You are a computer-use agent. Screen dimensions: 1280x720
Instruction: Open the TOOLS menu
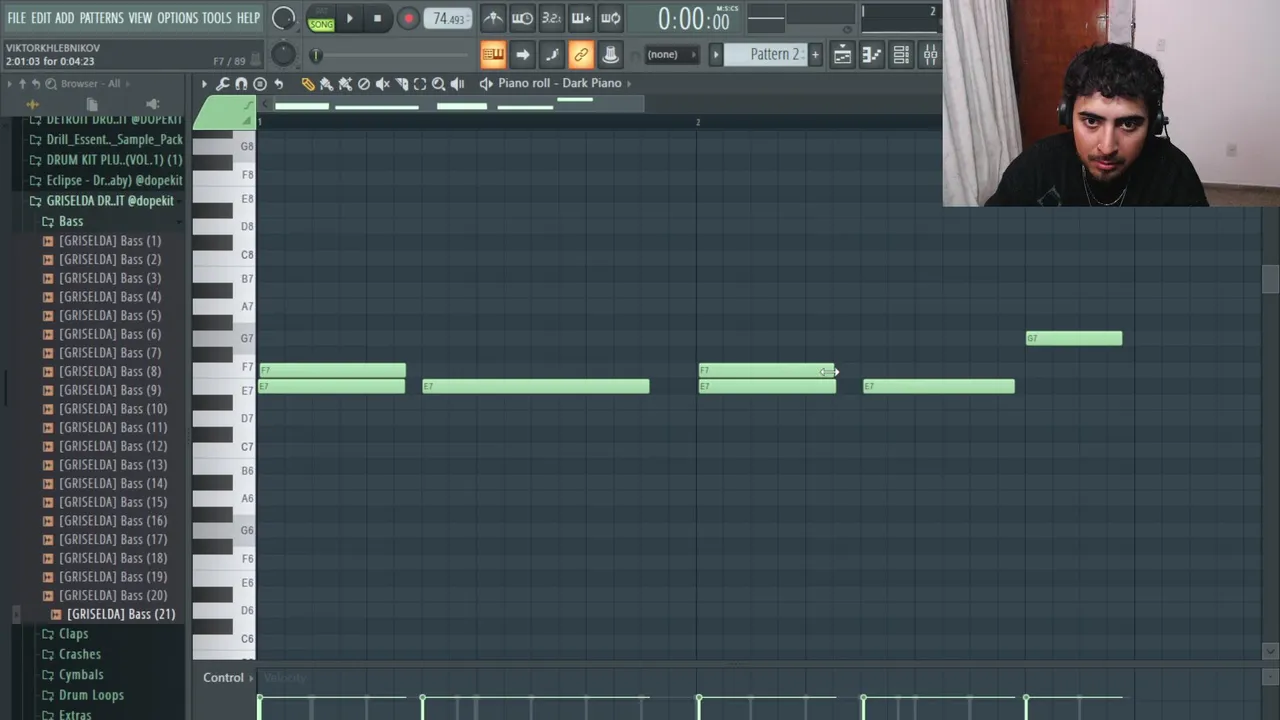pos(217,18)
